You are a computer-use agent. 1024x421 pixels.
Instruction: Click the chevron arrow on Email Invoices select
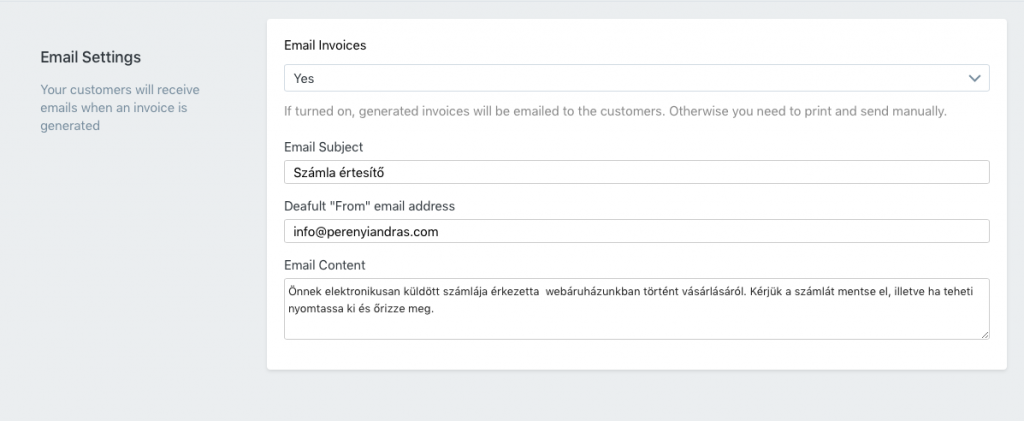(x=974, y=78)
